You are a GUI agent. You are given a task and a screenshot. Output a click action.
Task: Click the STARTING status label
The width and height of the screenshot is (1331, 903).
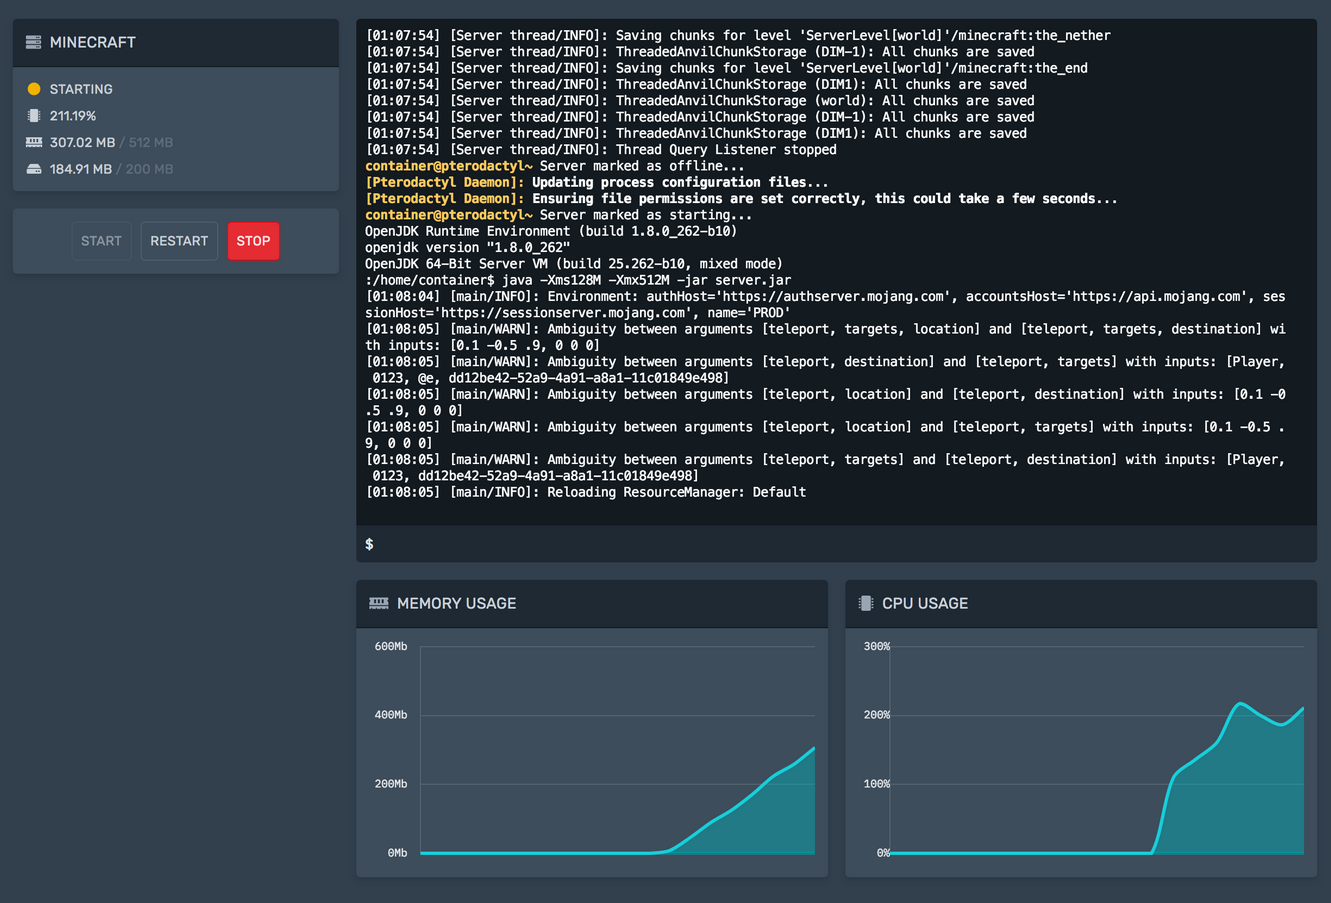[x=81, y=89]
